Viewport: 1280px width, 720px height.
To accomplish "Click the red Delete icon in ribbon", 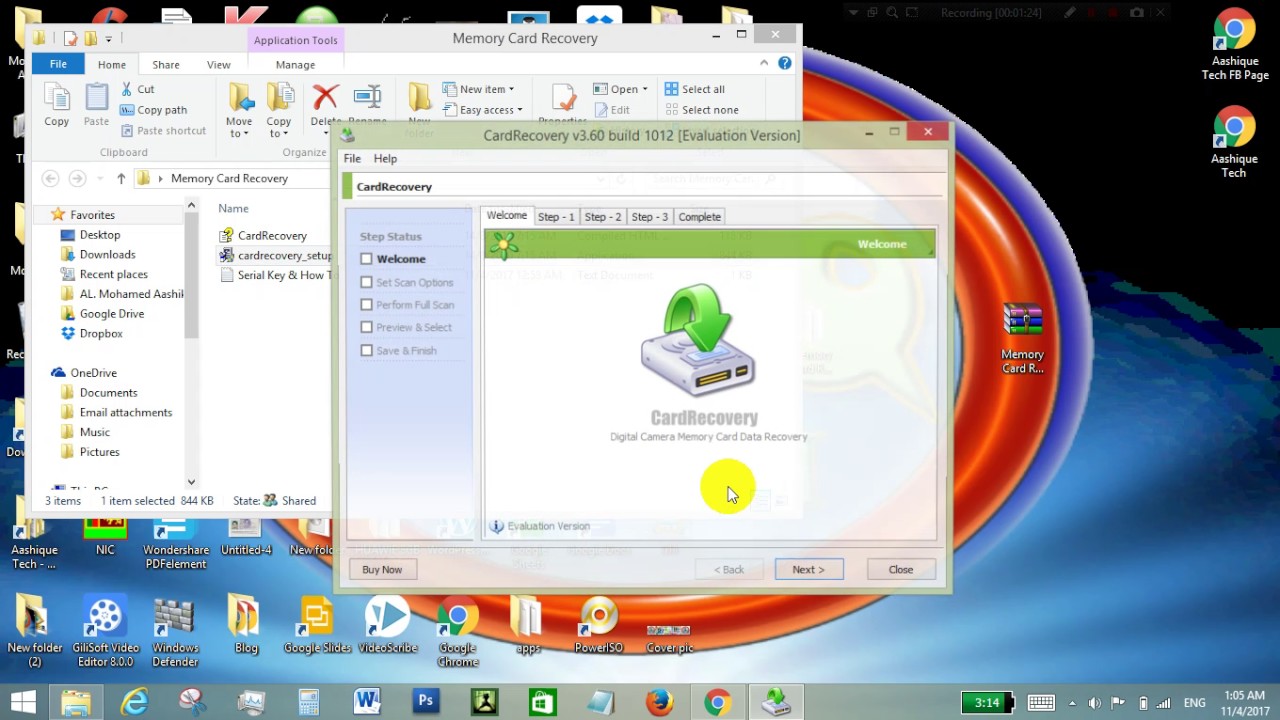I will [x=325, y=97].
